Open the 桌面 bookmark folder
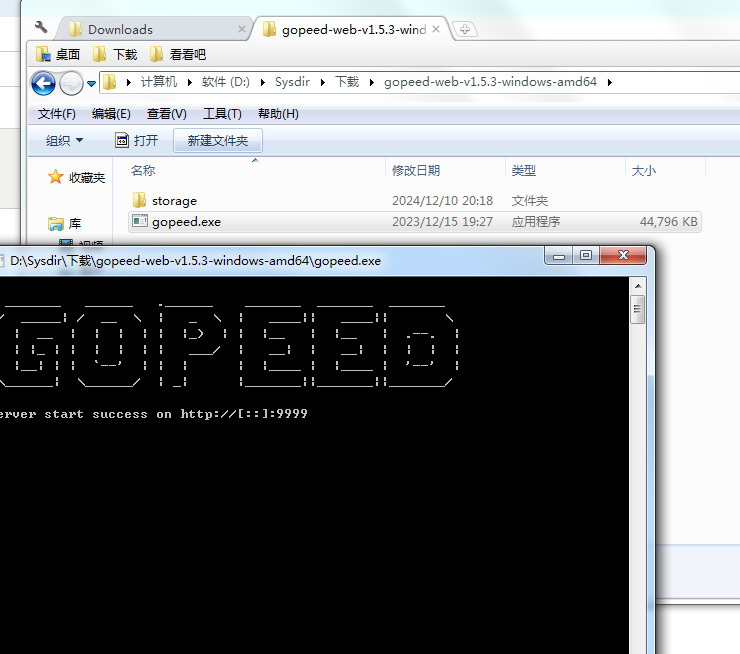The height and width of the screenshot is (654, 740). pyautogui.click(x=58, y=55)
